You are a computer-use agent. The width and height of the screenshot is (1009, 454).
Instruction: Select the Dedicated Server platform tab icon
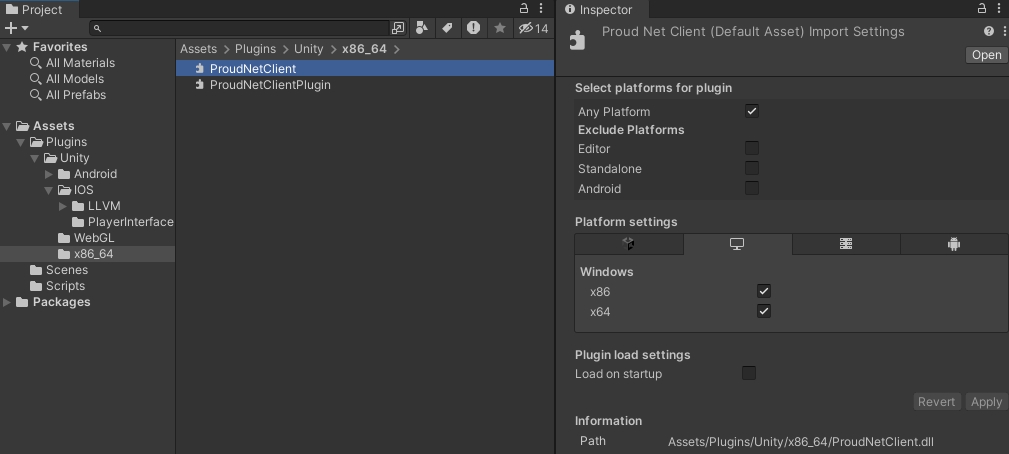846,244
